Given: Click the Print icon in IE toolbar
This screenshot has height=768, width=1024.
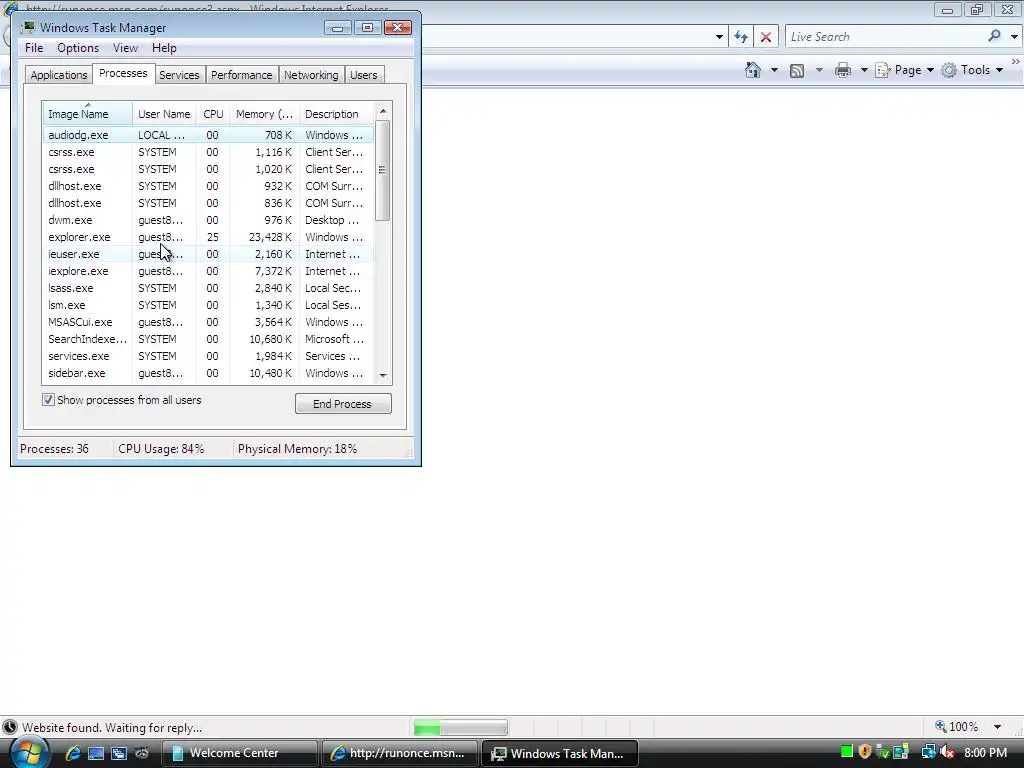Looking at the screenshot, I should tap(842, 70).
